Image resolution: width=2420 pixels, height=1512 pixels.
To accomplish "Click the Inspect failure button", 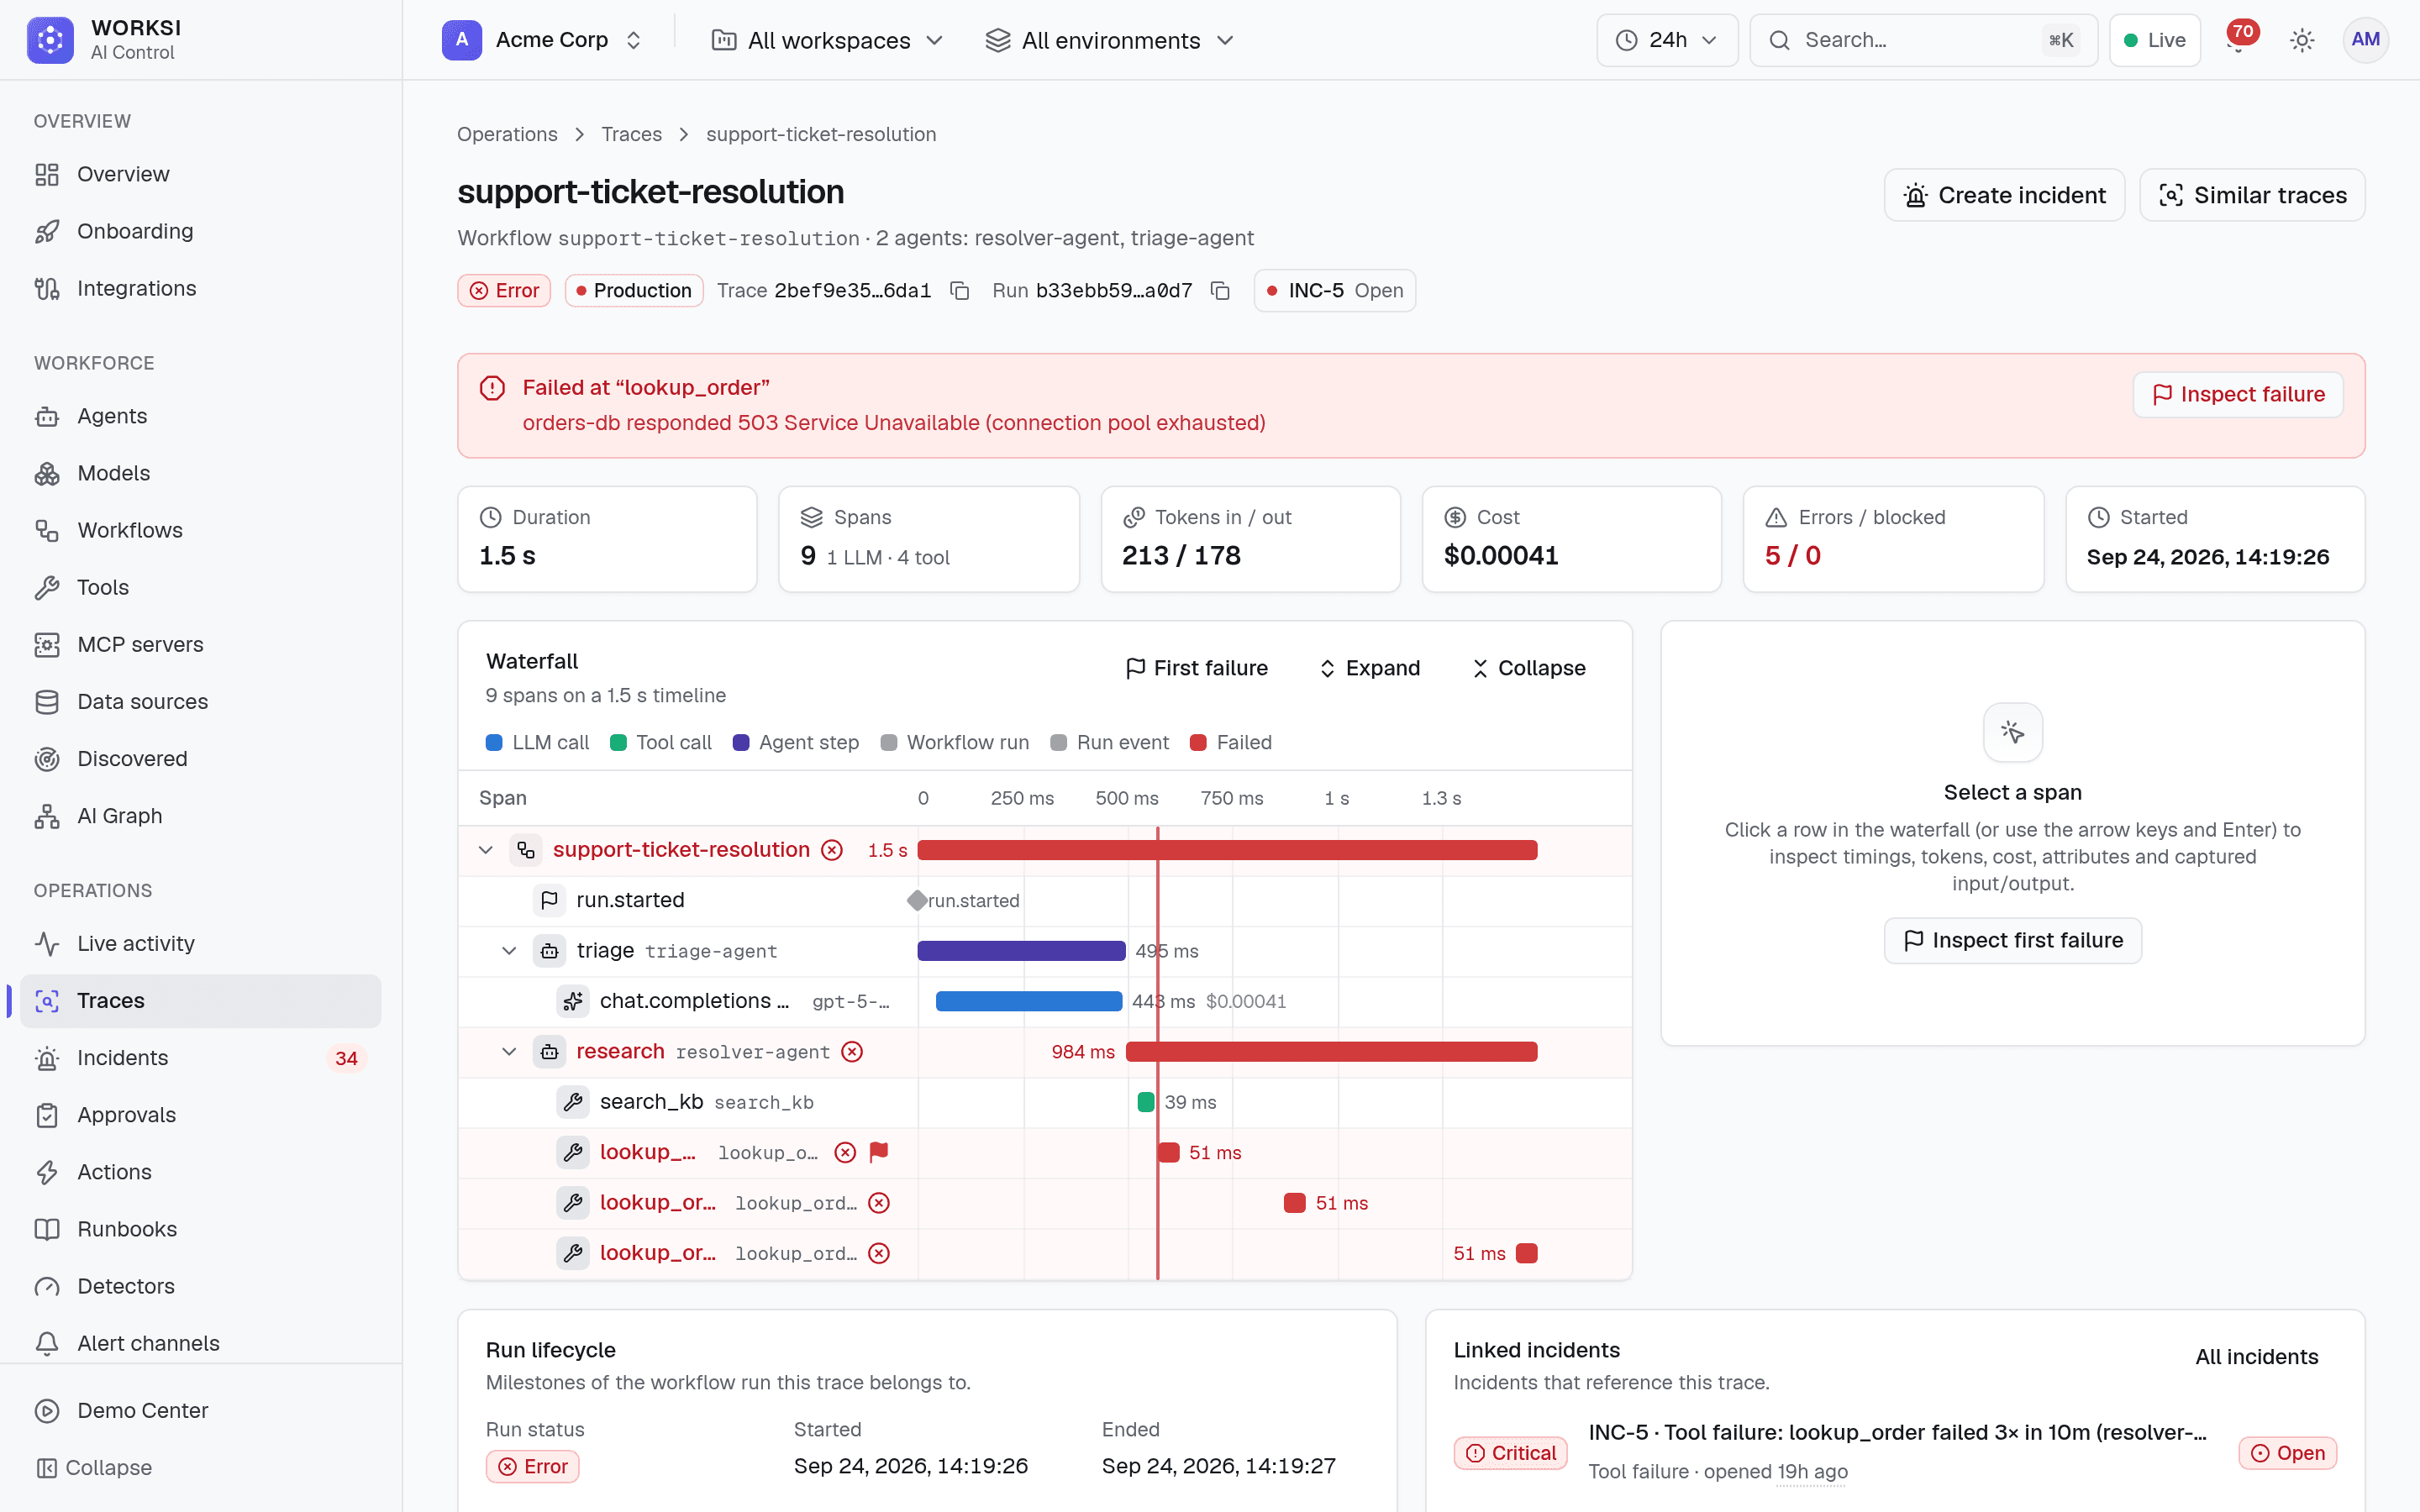I will pyautogui.click(x=2238, y=395).
